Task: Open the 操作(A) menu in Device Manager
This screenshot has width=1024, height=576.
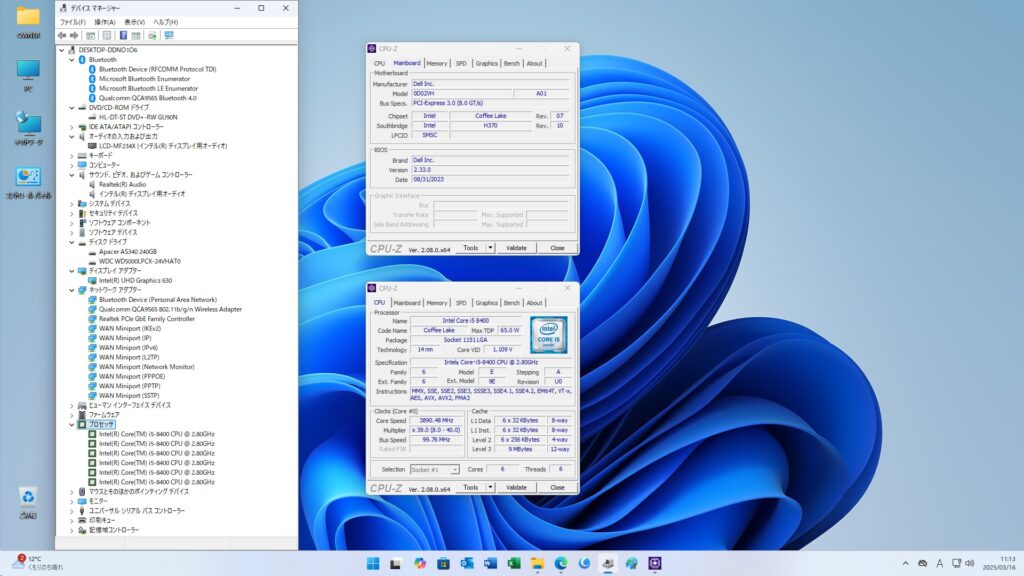Action: click(x=104, y=21)
